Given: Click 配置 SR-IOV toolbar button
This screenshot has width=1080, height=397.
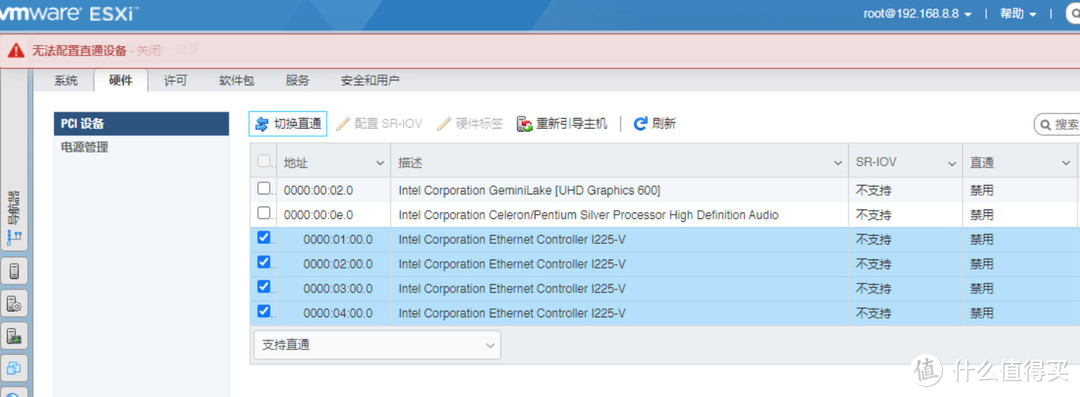Looking at the screenshot, I should coord(379,124).
